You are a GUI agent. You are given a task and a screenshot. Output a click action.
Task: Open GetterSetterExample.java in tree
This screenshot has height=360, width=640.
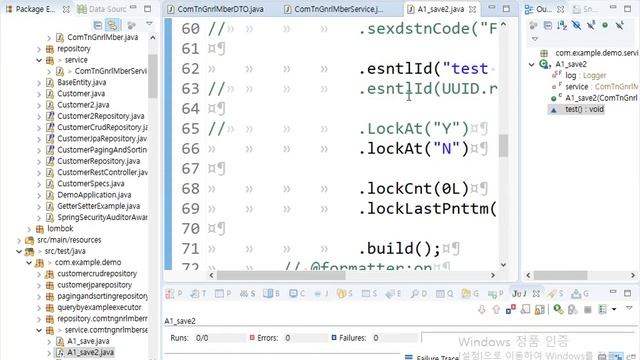[98, 206]
